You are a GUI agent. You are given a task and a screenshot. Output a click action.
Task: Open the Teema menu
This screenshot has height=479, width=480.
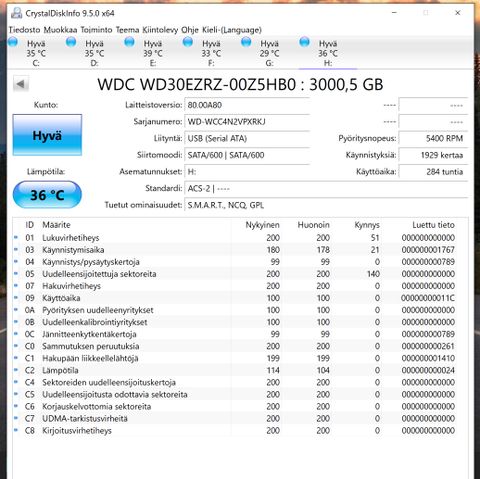tap(127, 30)
